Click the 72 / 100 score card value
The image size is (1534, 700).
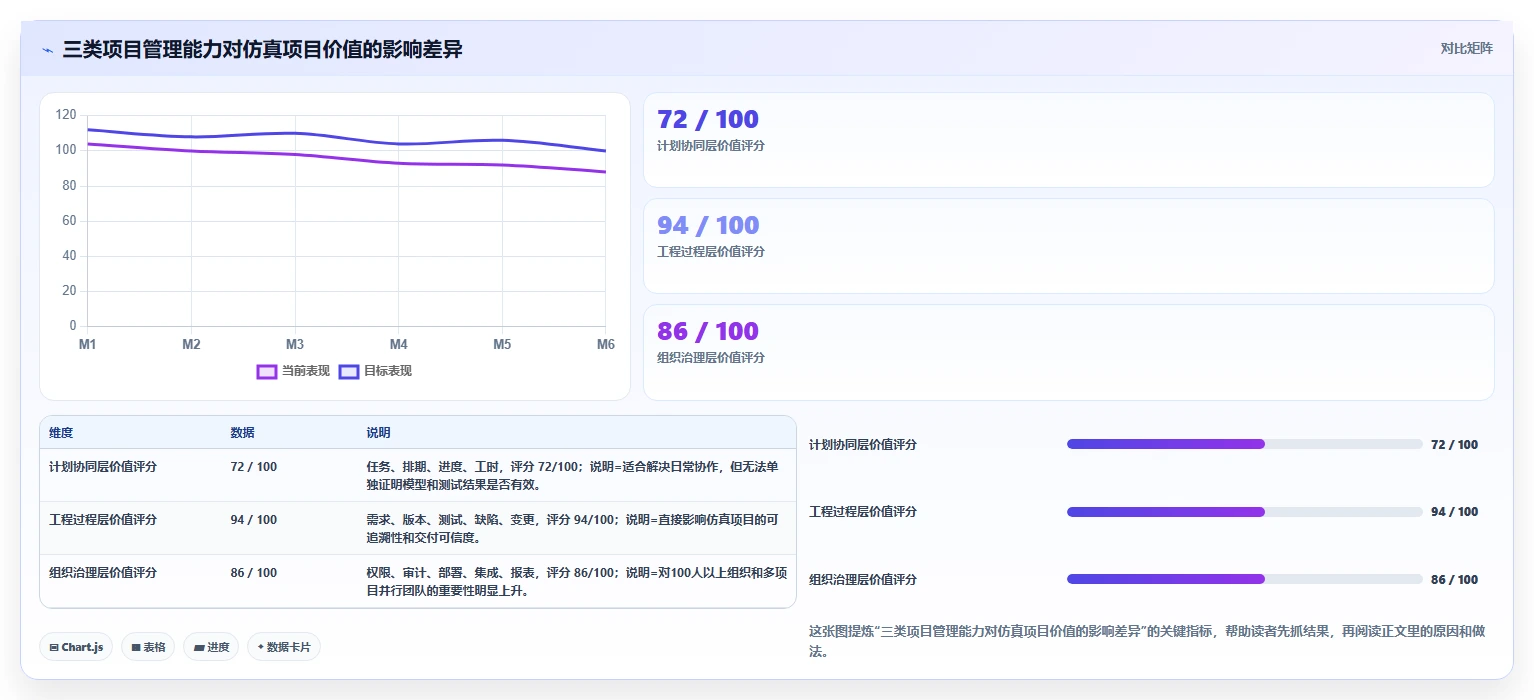708,120
